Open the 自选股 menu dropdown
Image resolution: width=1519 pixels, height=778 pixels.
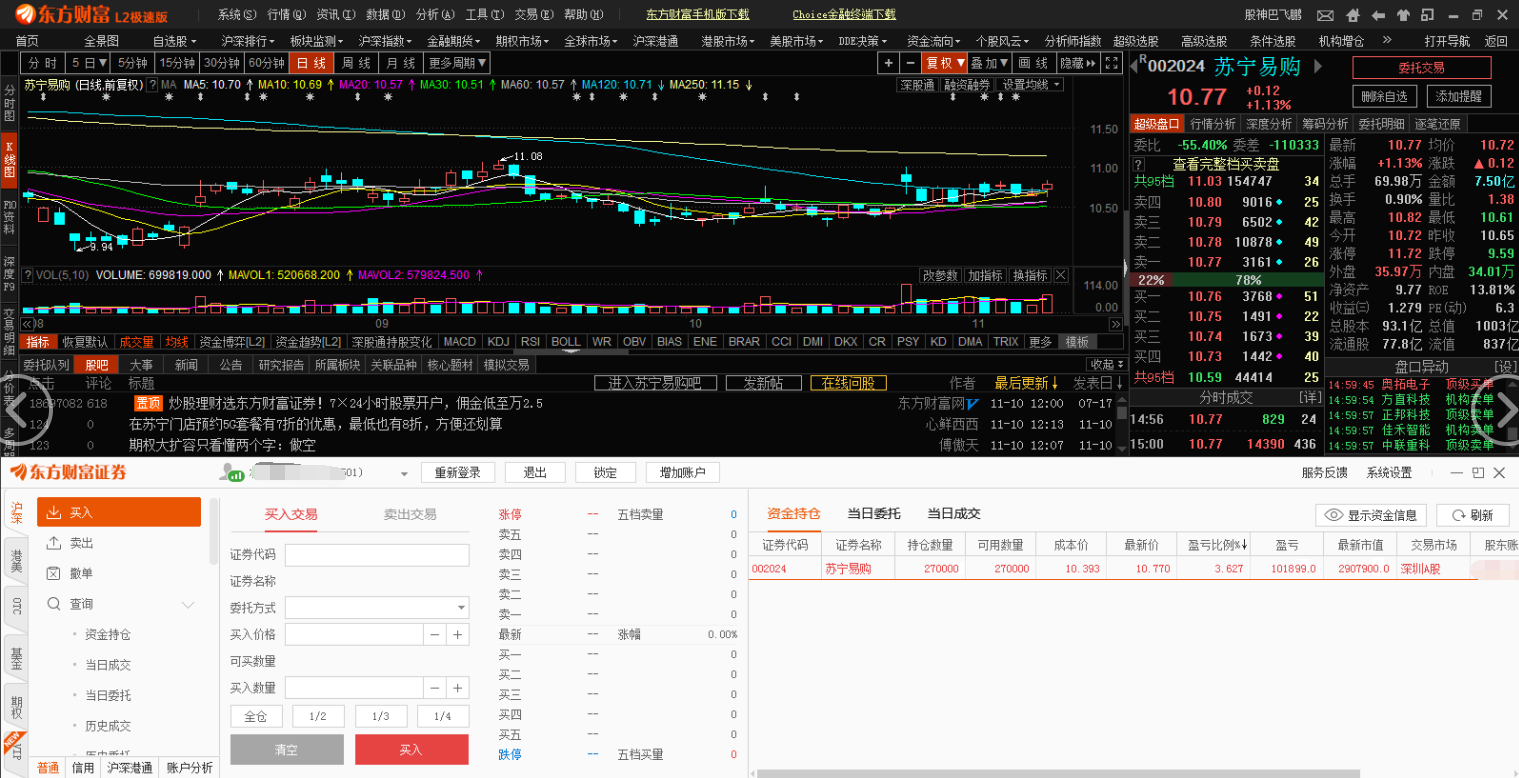pos(174,41)
